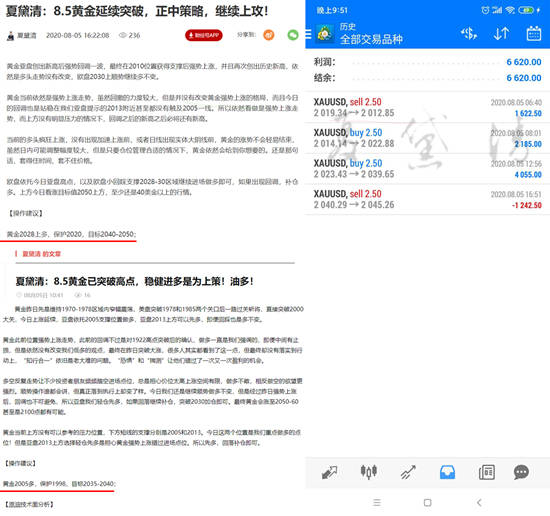Select the History inbox tab icon

tap(447, 472)
